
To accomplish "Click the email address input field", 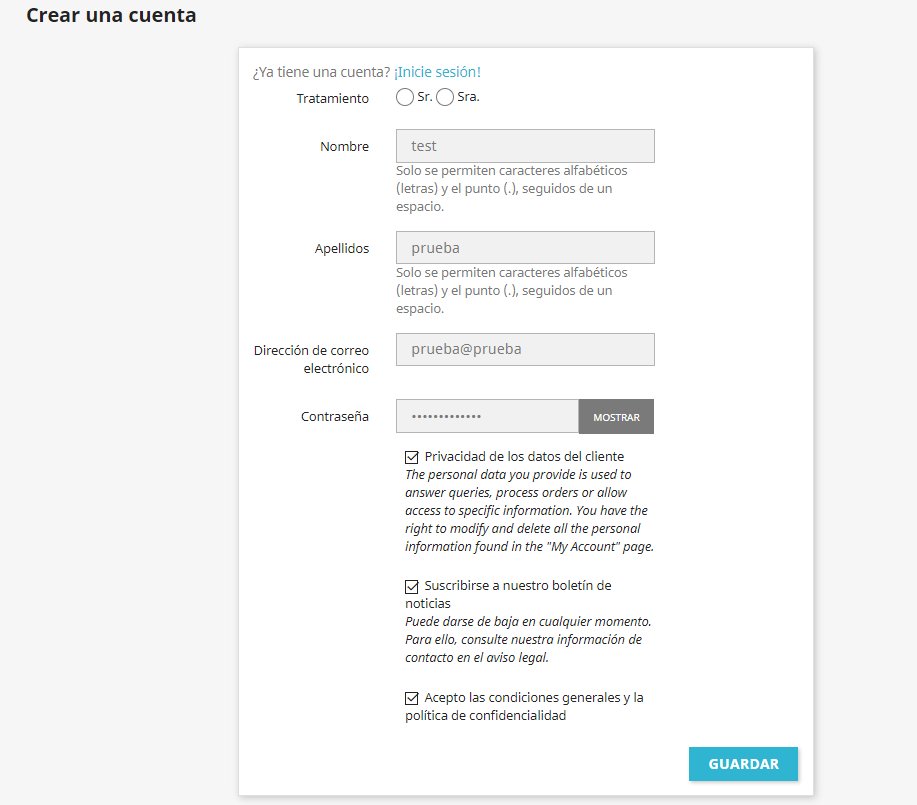I will (525, 350).
